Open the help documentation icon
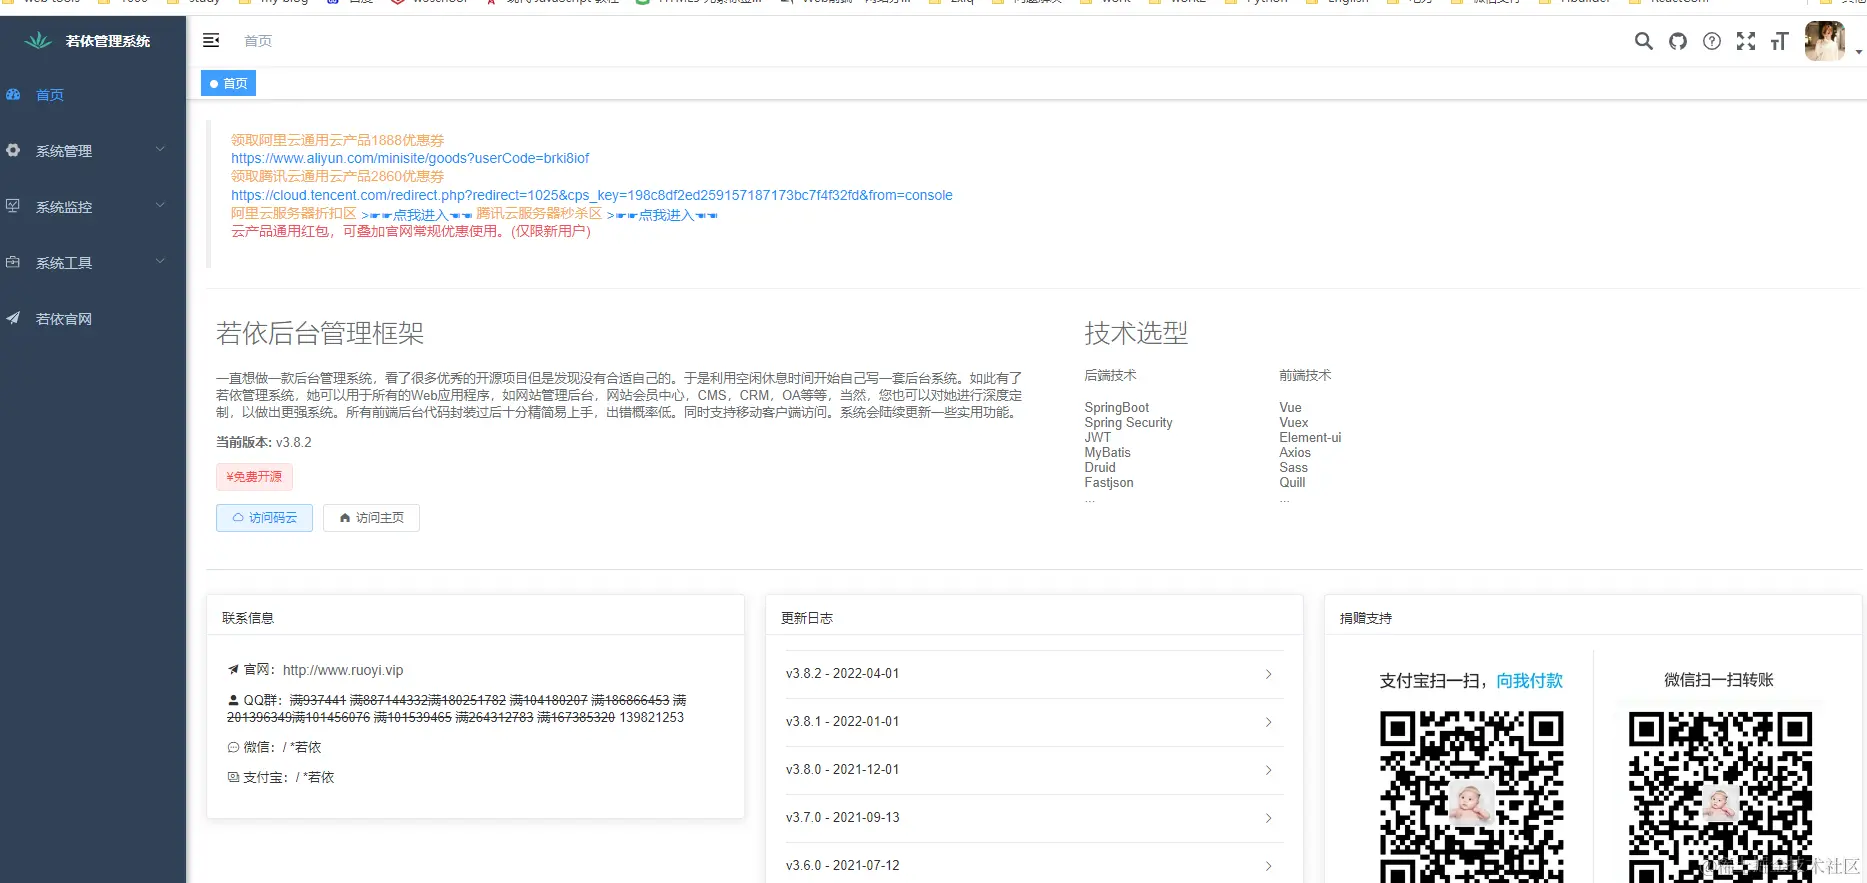 (x=1712, y=41)
